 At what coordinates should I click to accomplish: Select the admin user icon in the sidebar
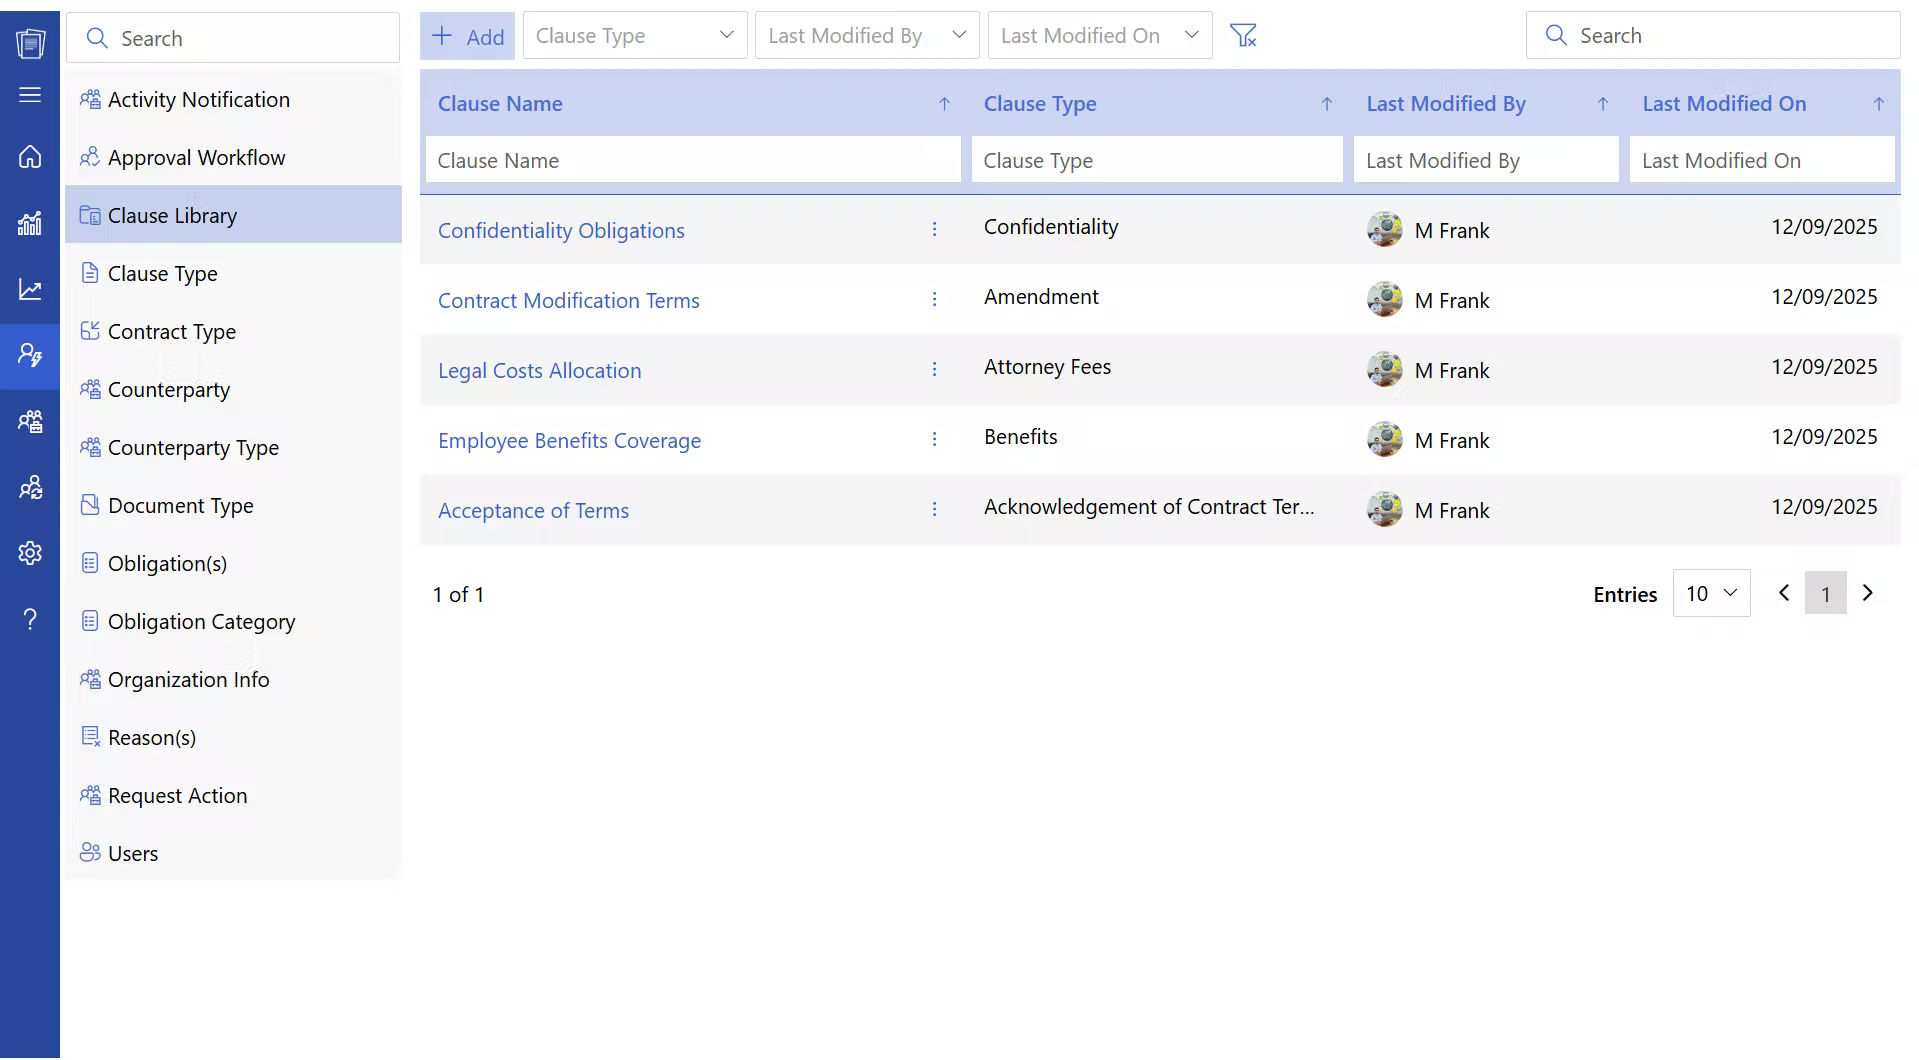(x=30, y=355)
